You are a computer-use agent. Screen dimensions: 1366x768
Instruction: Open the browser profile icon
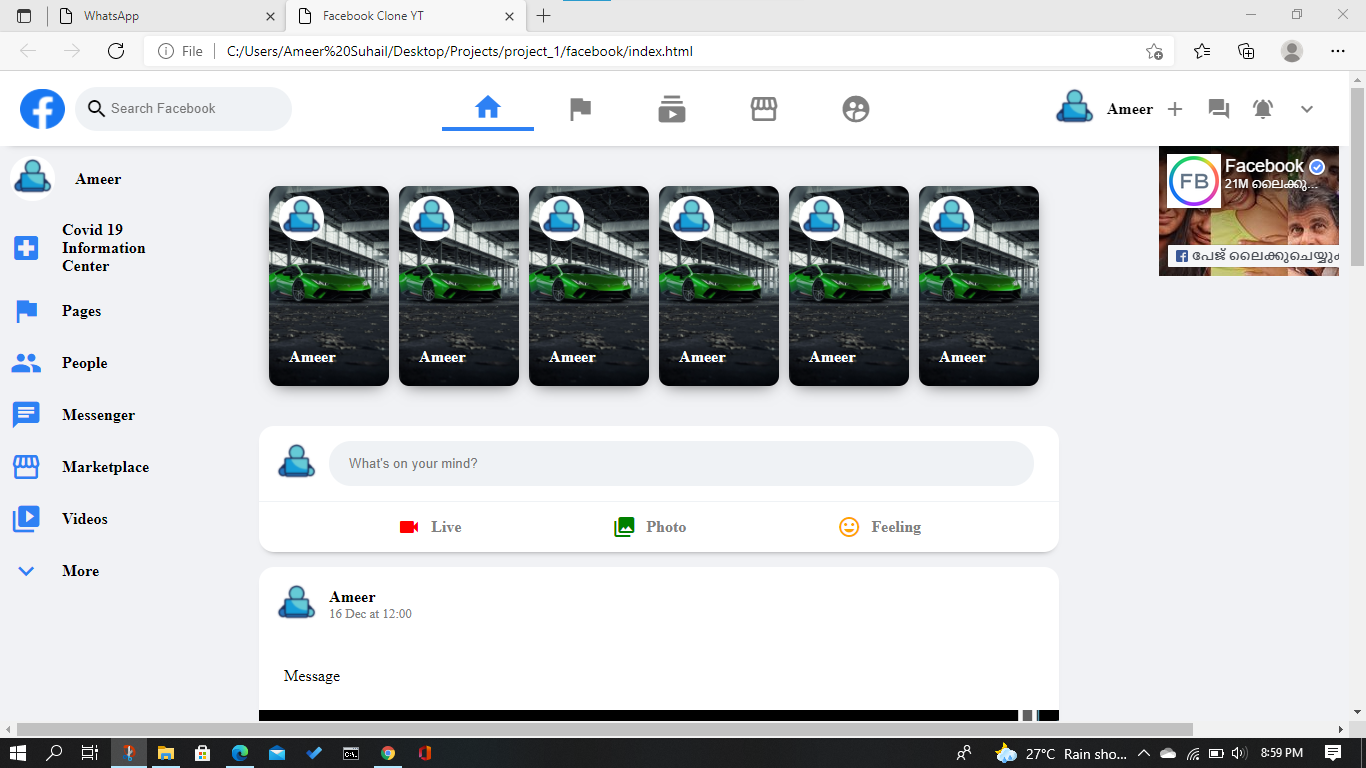click(x=1292, y=51)
